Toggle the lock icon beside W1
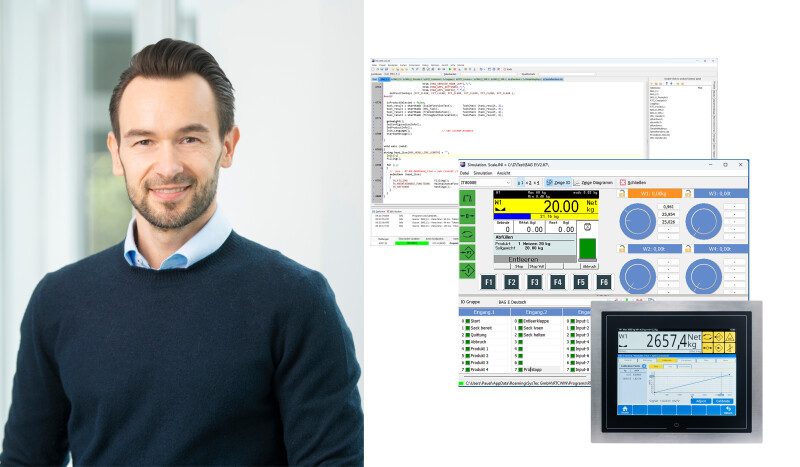Viewport: 800px width, 467px height. coord(621,193)
